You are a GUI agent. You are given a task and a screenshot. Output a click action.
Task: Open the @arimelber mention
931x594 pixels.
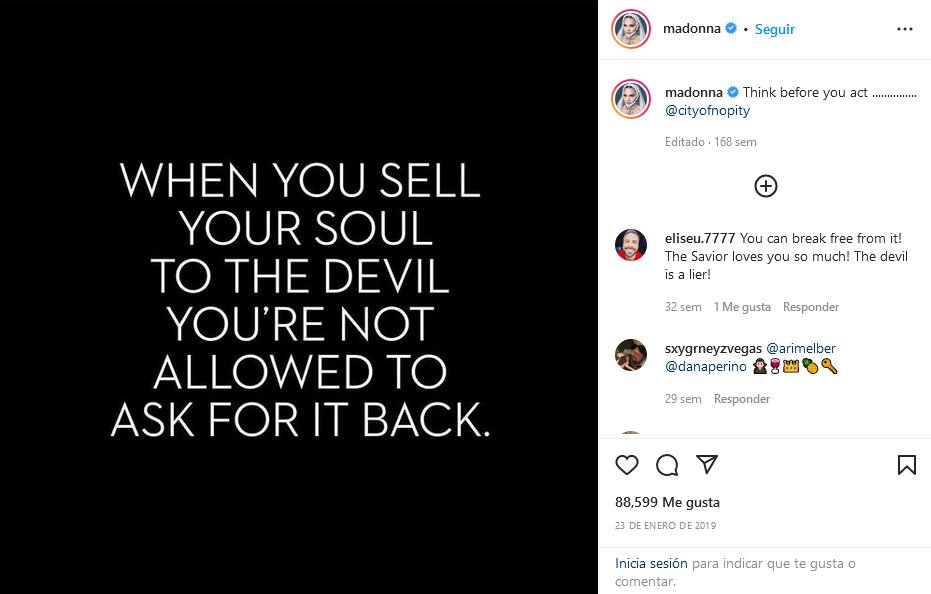(x=801, y=348)
